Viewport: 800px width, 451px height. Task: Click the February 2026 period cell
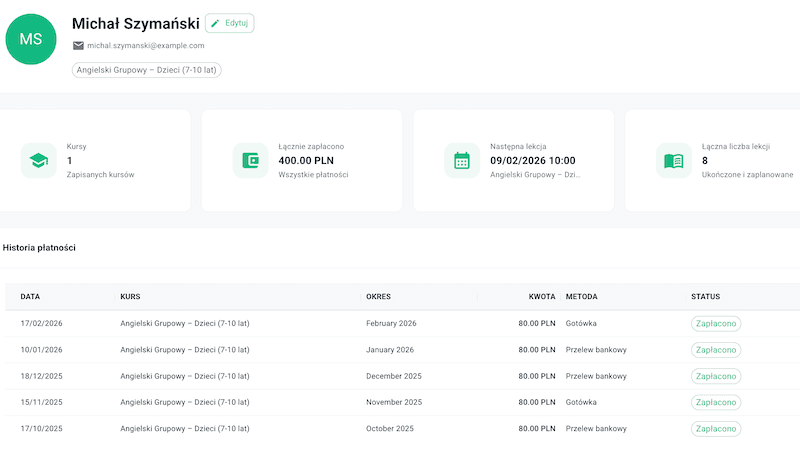pos(391,323)
